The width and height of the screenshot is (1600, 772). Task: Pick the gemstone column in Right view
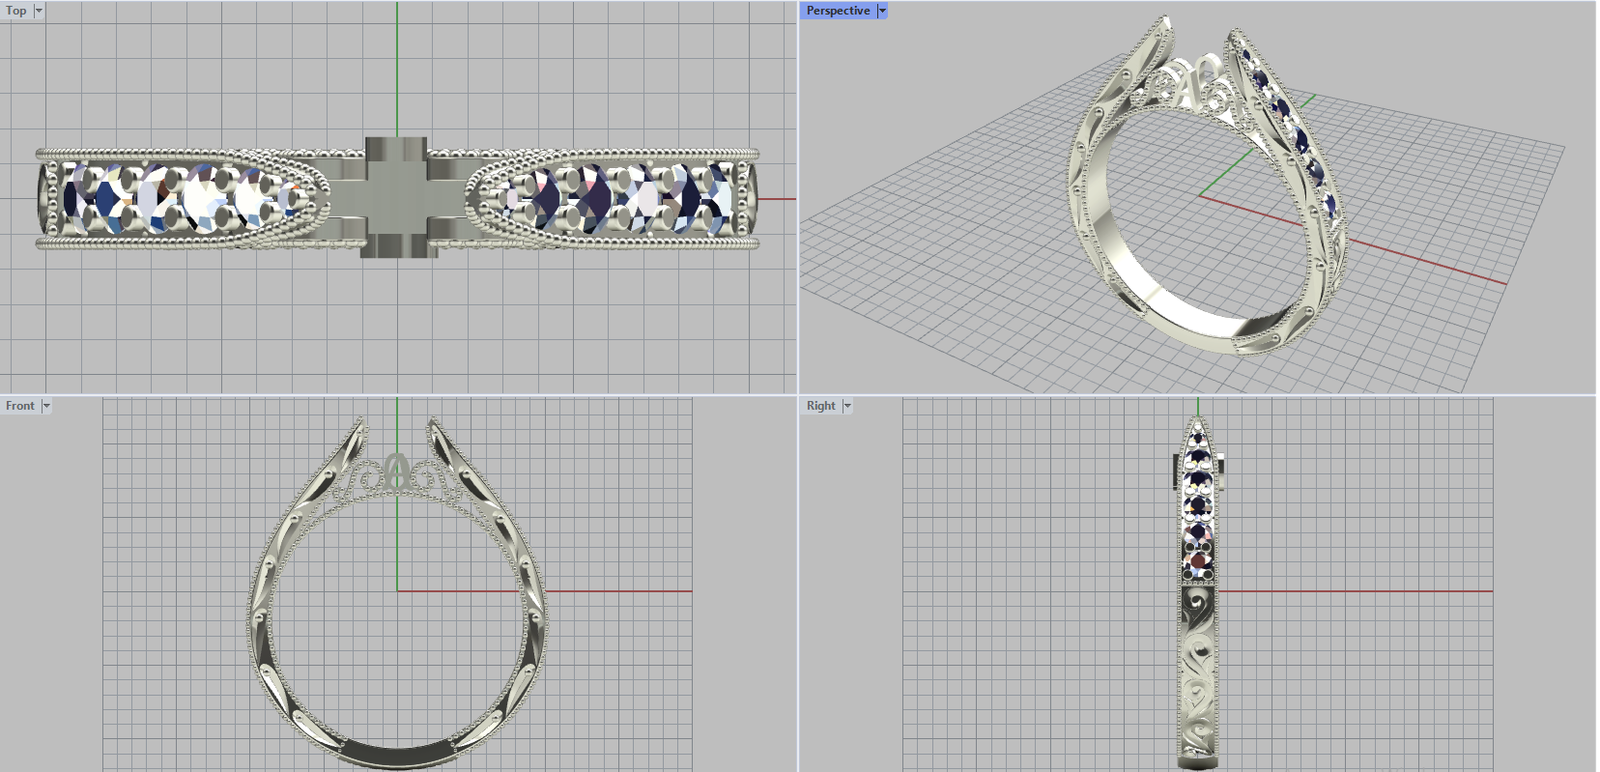click(1198, 500)
